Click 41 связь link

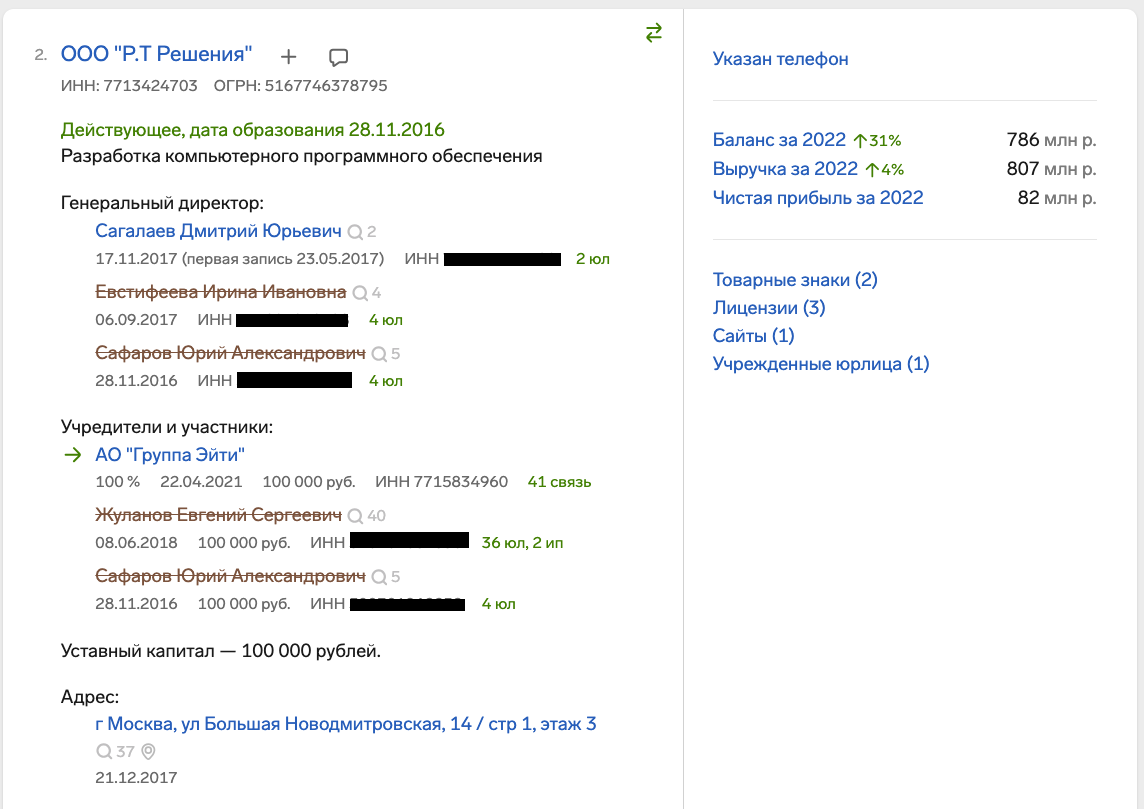coord(559,482)
